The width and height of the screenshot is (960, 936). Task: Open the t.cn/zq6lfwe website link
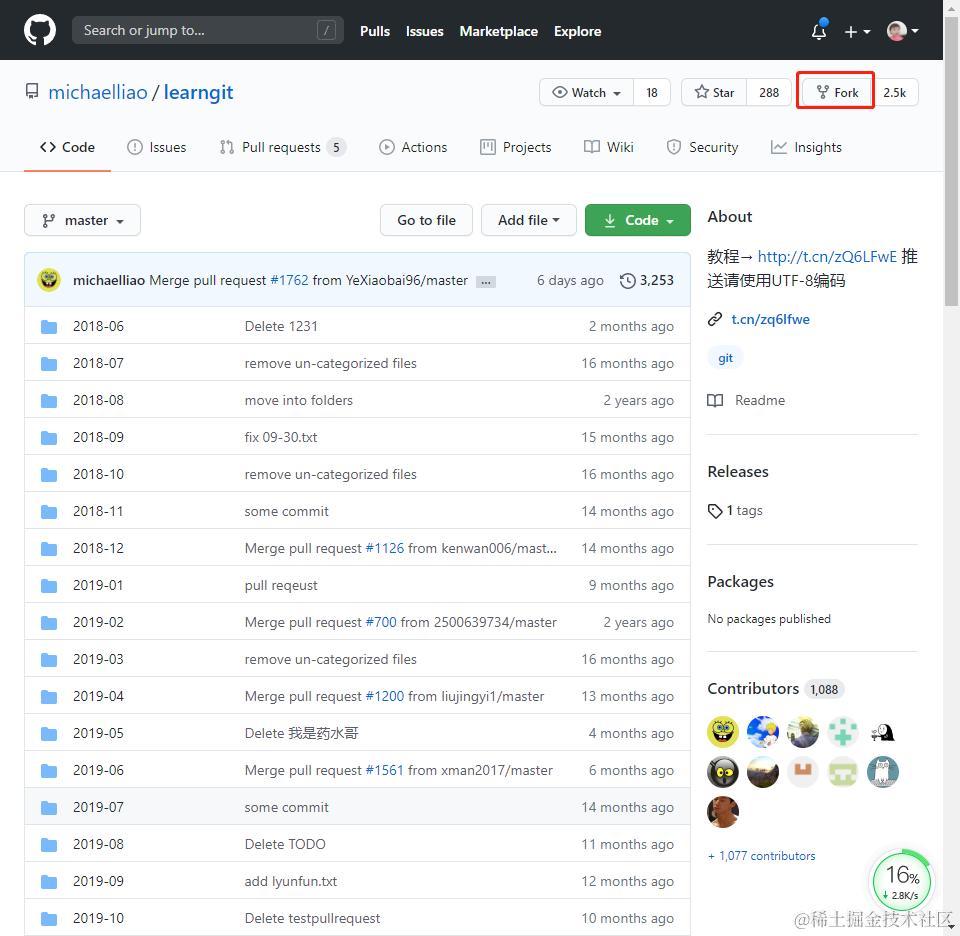click(x=770, y=320)
